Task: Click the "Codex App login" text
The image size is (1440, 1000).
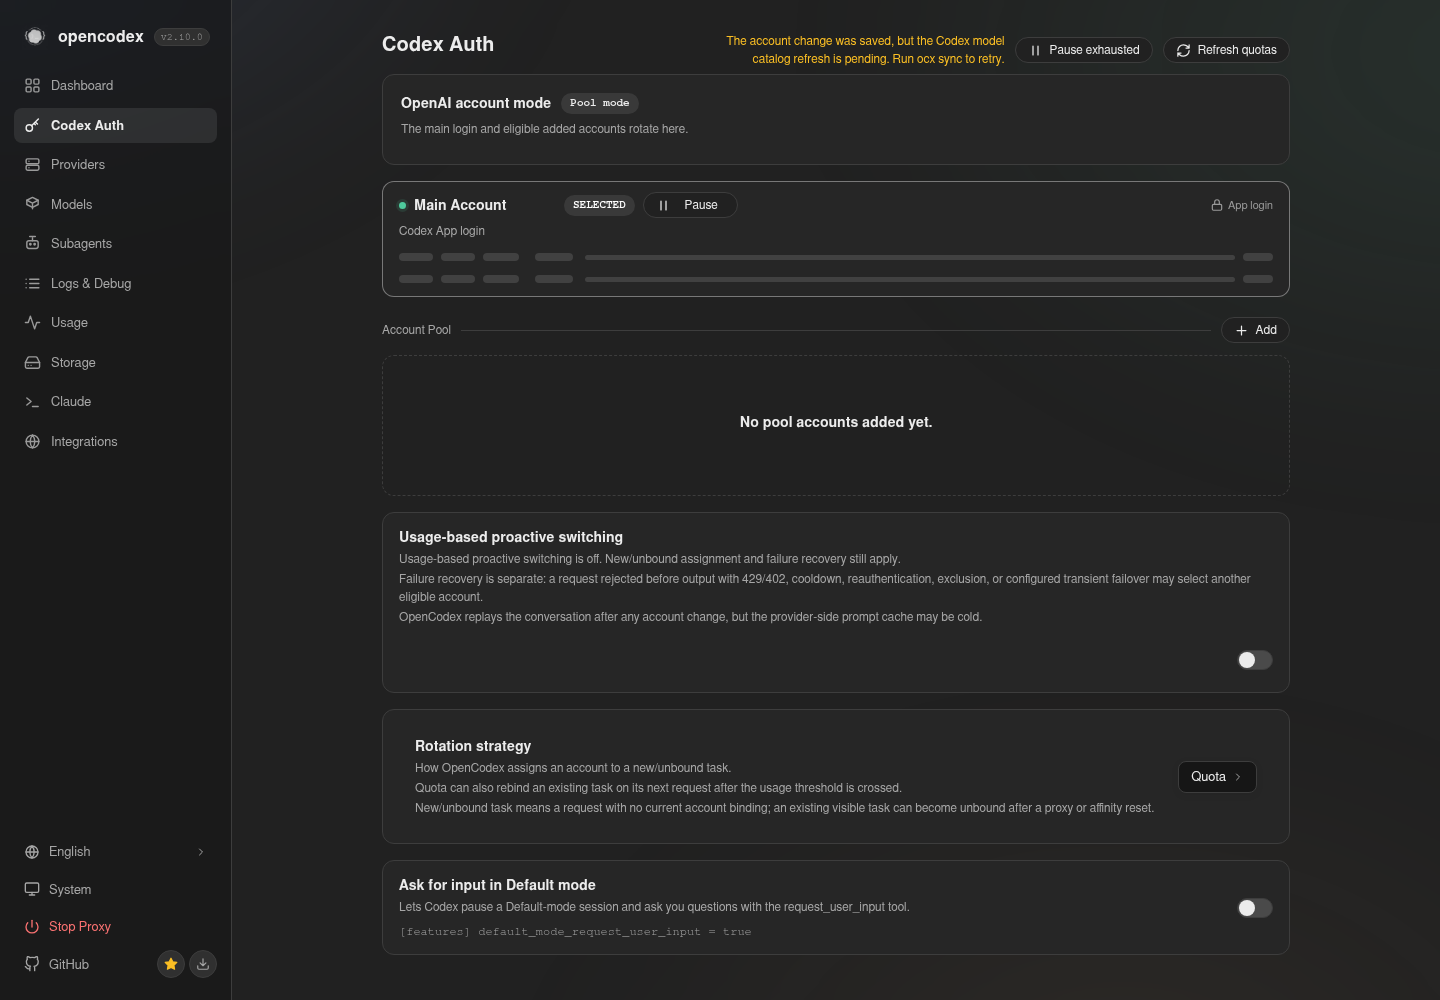Action: pos(442,231)
